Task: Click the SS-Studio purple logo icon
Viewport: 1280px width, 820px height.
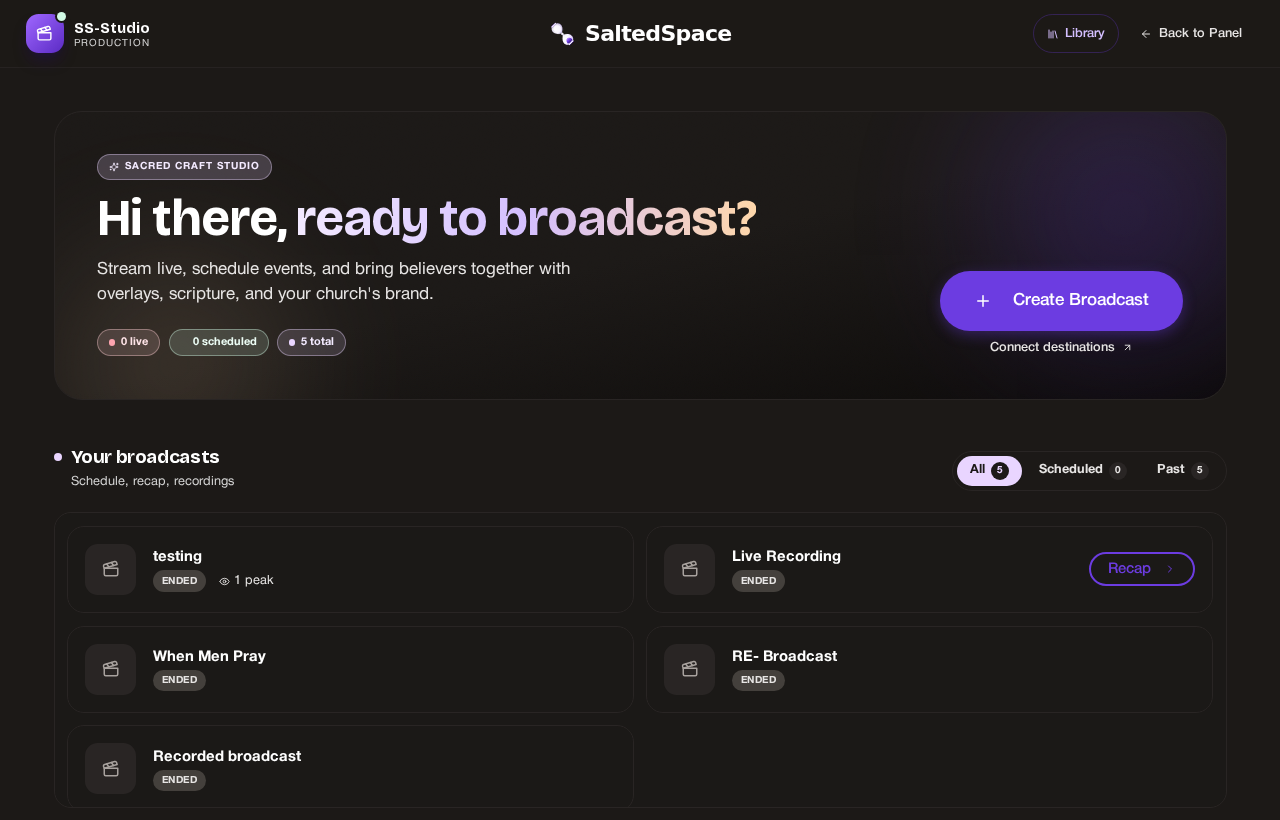Action: pos(45,33)
